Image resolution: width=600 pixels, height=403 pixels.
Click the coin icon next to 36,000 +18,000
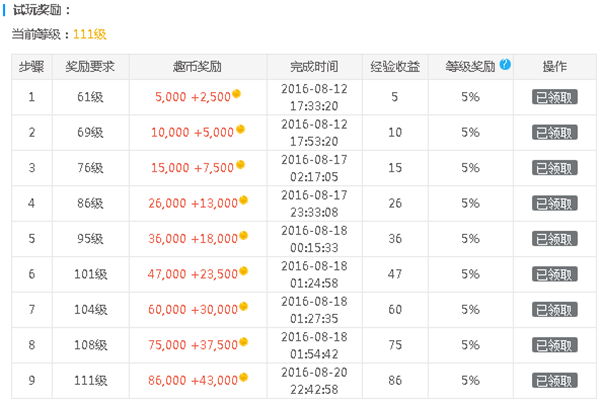click(x=243, y=235)
